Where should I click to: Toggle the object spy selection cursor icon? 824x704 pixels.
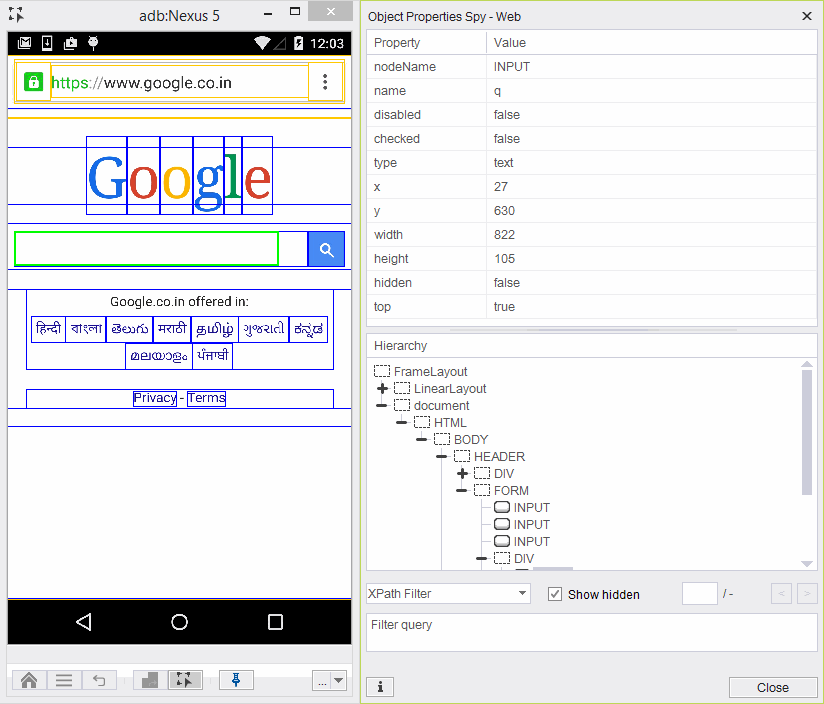pos(185,680)
